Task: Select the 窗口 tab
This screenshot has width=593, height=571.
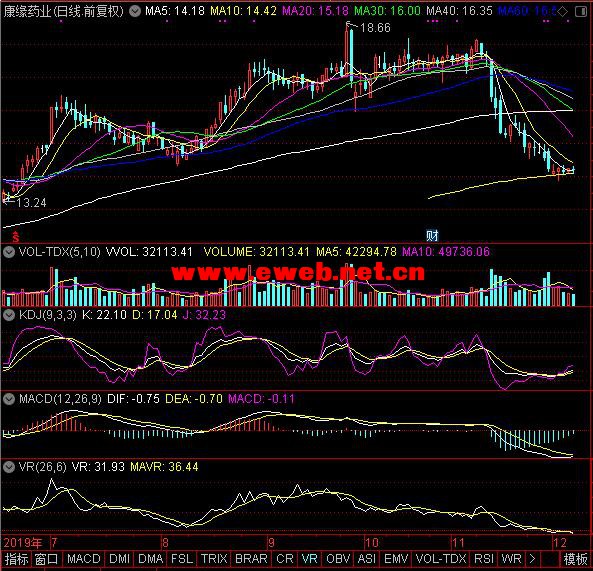Action: [x=47, y=559]
